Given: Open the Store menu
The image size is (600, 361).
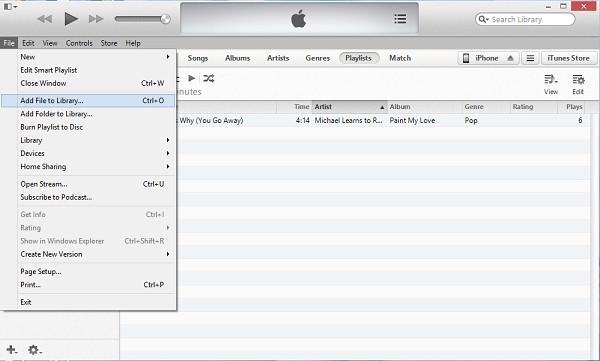Looking at the screenshot, I should [x=109, y=43].
